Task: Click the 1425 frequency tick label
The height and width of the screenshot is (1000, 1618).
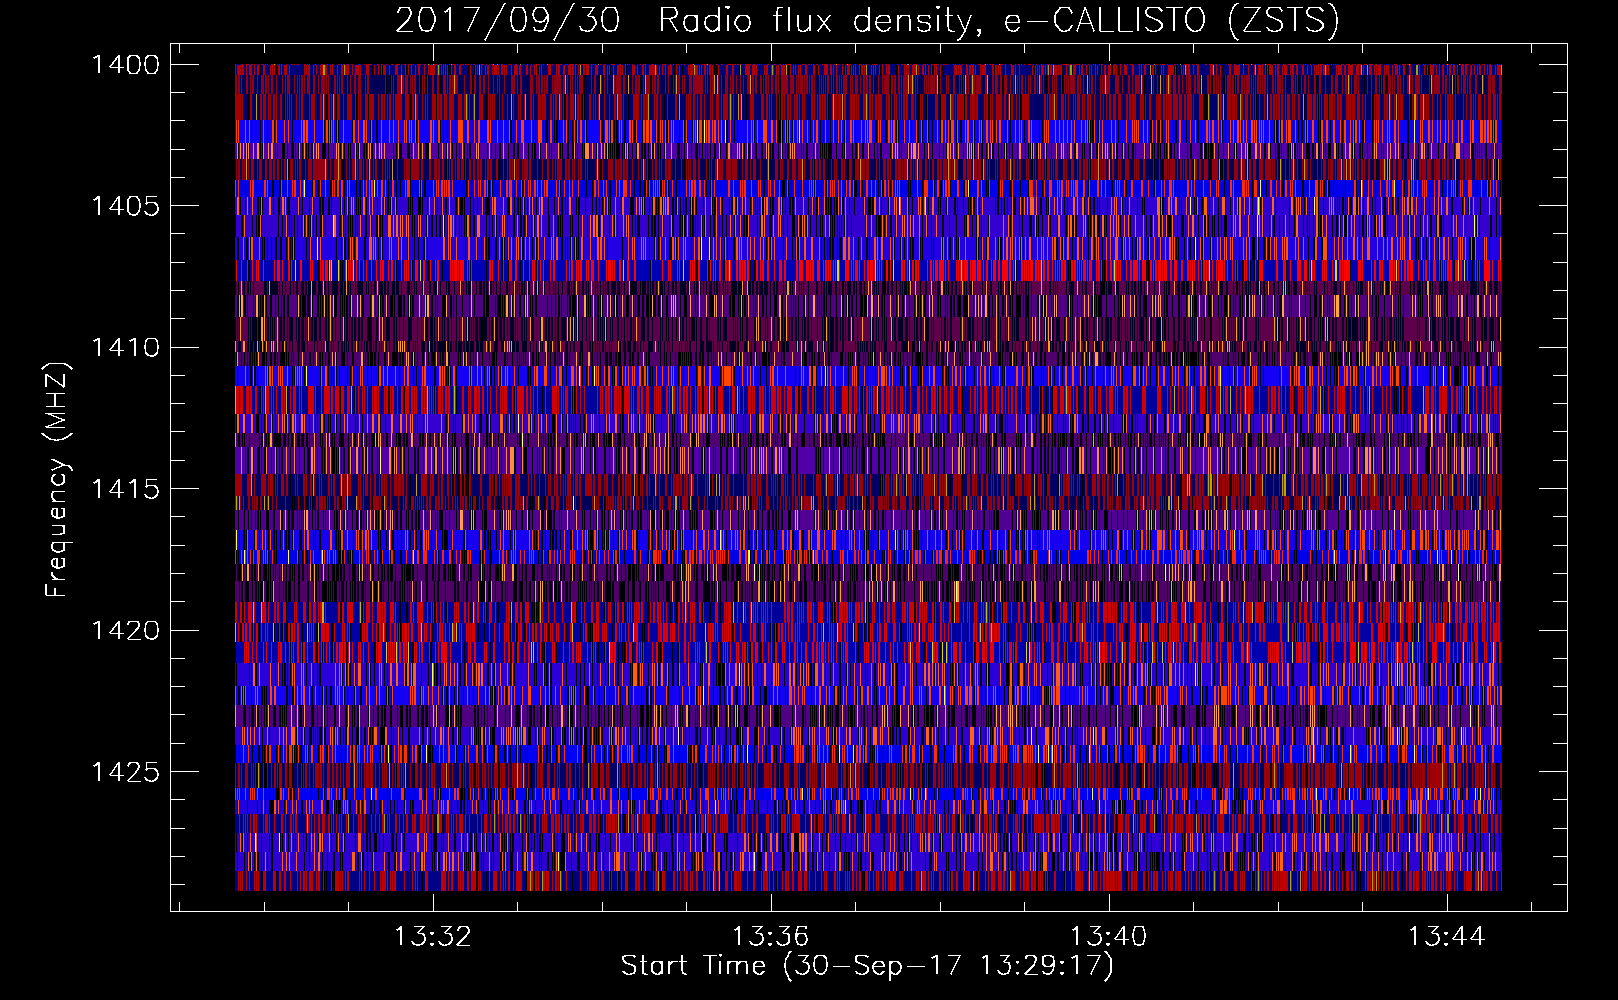Action: coord(126,772)
